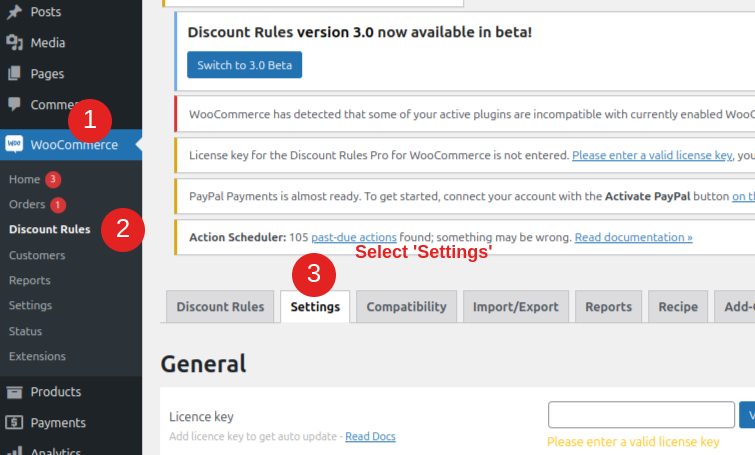The image size is (755, 455).
Task: Open Discount Rules submenu item
Action: (50, 229)
